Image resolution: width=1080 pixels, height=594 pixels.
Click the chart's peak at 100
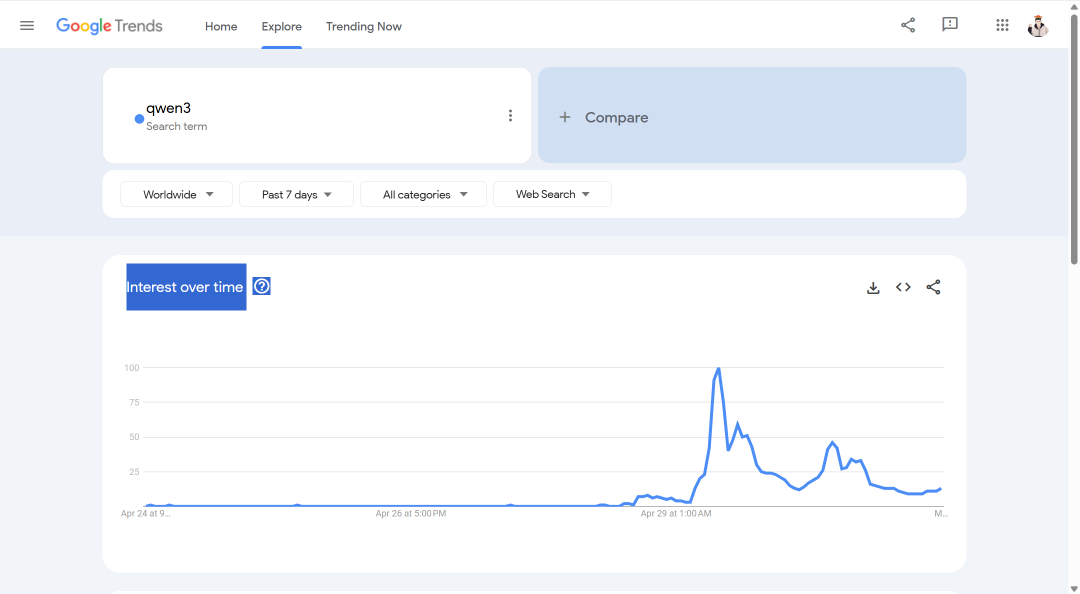tap(718, 369)
